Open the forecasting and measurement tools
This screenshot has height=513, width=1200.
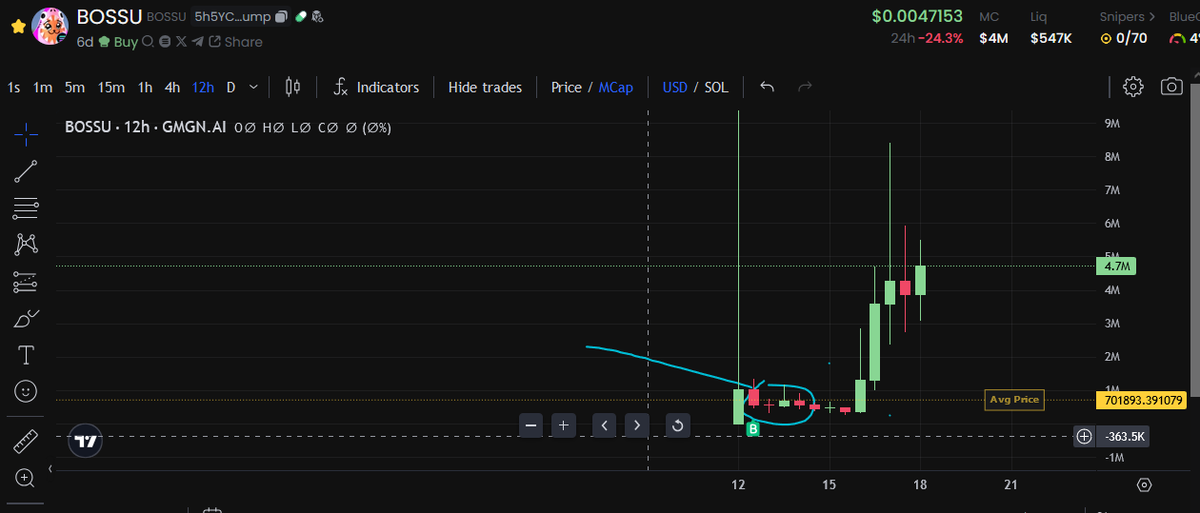click(27, 282)
